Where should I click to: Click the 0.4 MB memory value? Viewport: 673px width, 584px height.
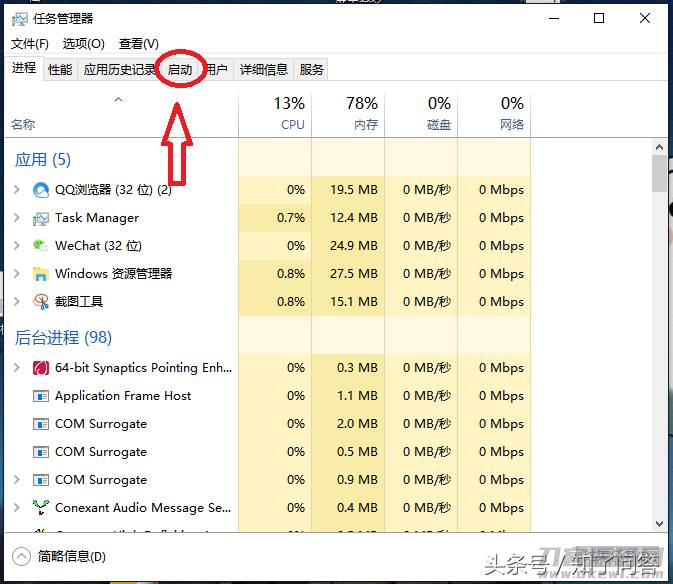pyautogui.click(x=357, y=508)
